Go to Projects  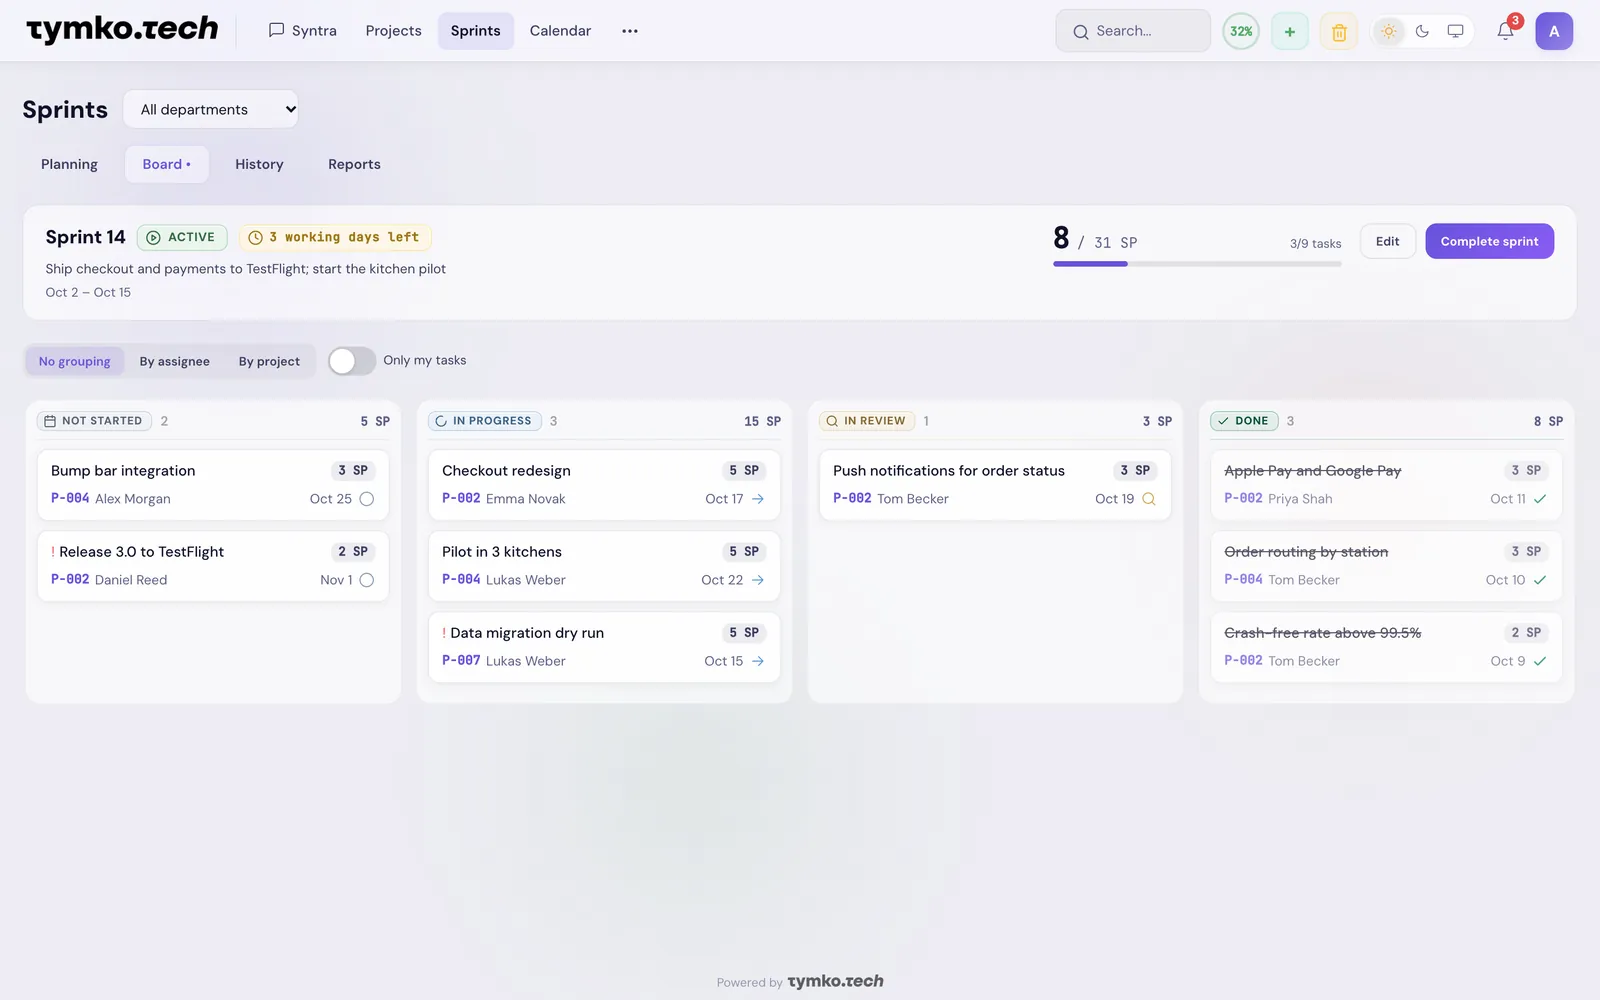coord(393,31)
